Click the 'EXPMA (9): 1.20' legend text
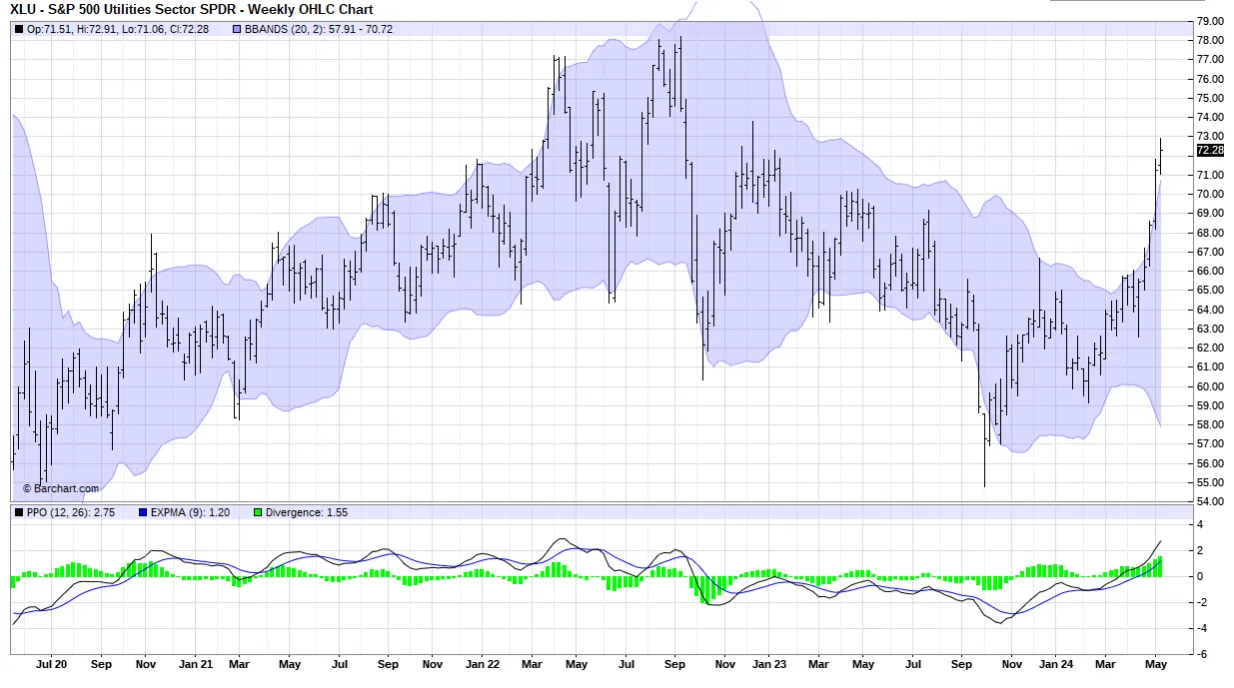 pos(191,512)
